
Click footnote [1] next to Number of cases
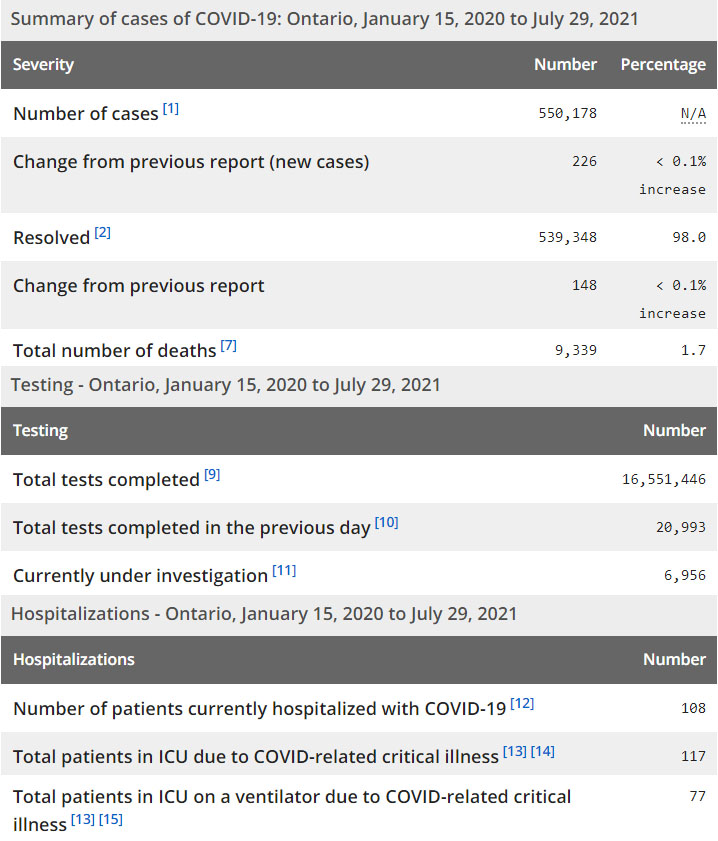(x=171, y=108)
